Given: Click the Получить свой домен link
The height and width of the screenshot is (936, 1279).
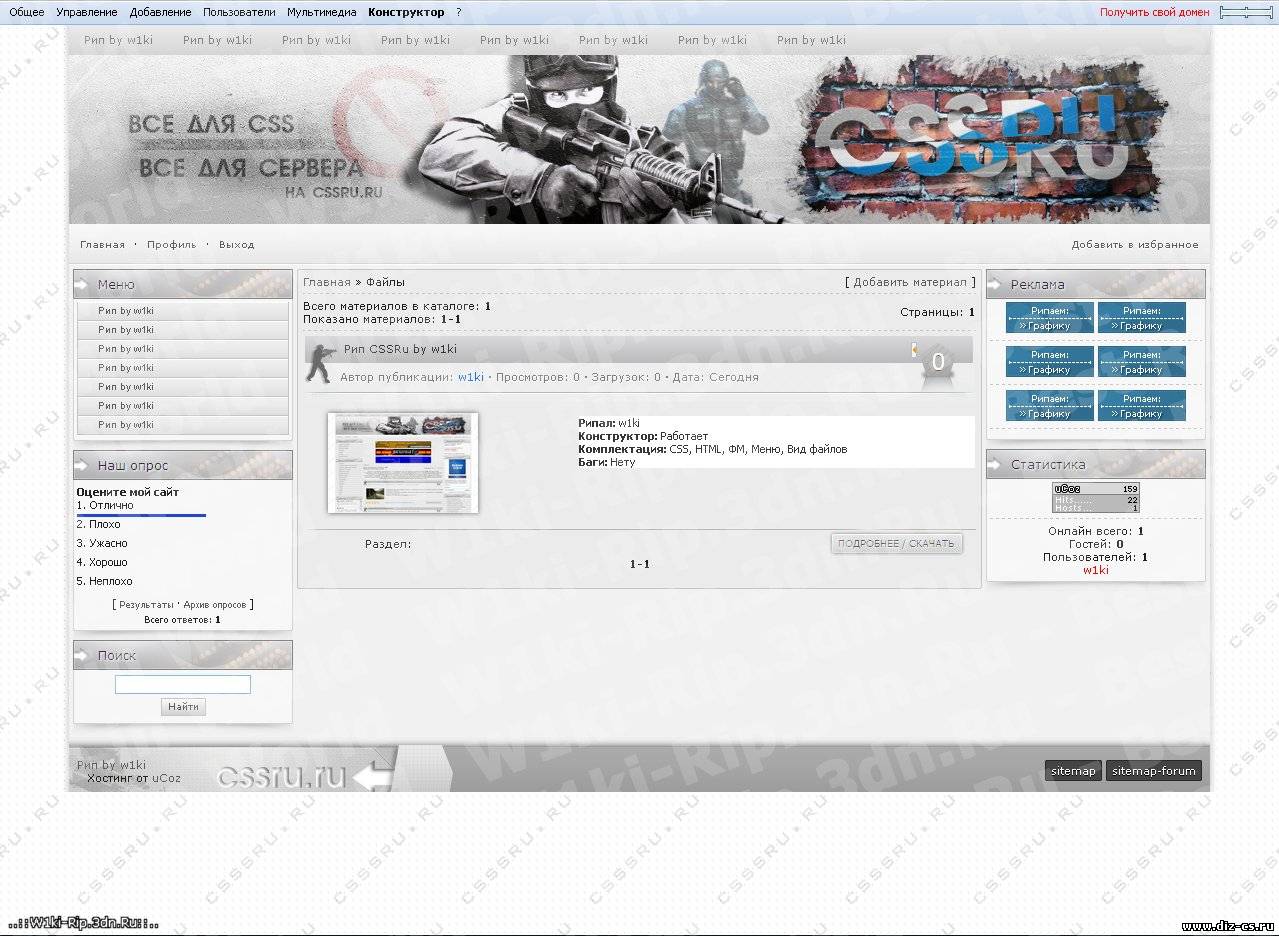Looking at the screenshot, I should (x=1155, y=12).
